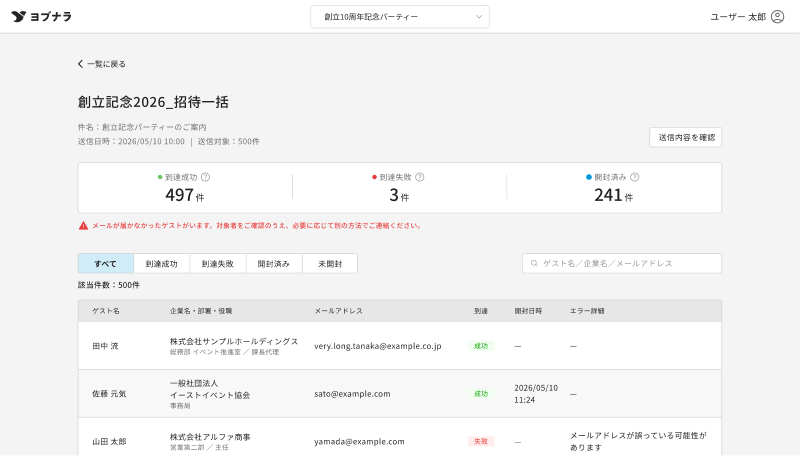Click the search magnifier icon
Screen dimensions: 800x456
(534, 263)
